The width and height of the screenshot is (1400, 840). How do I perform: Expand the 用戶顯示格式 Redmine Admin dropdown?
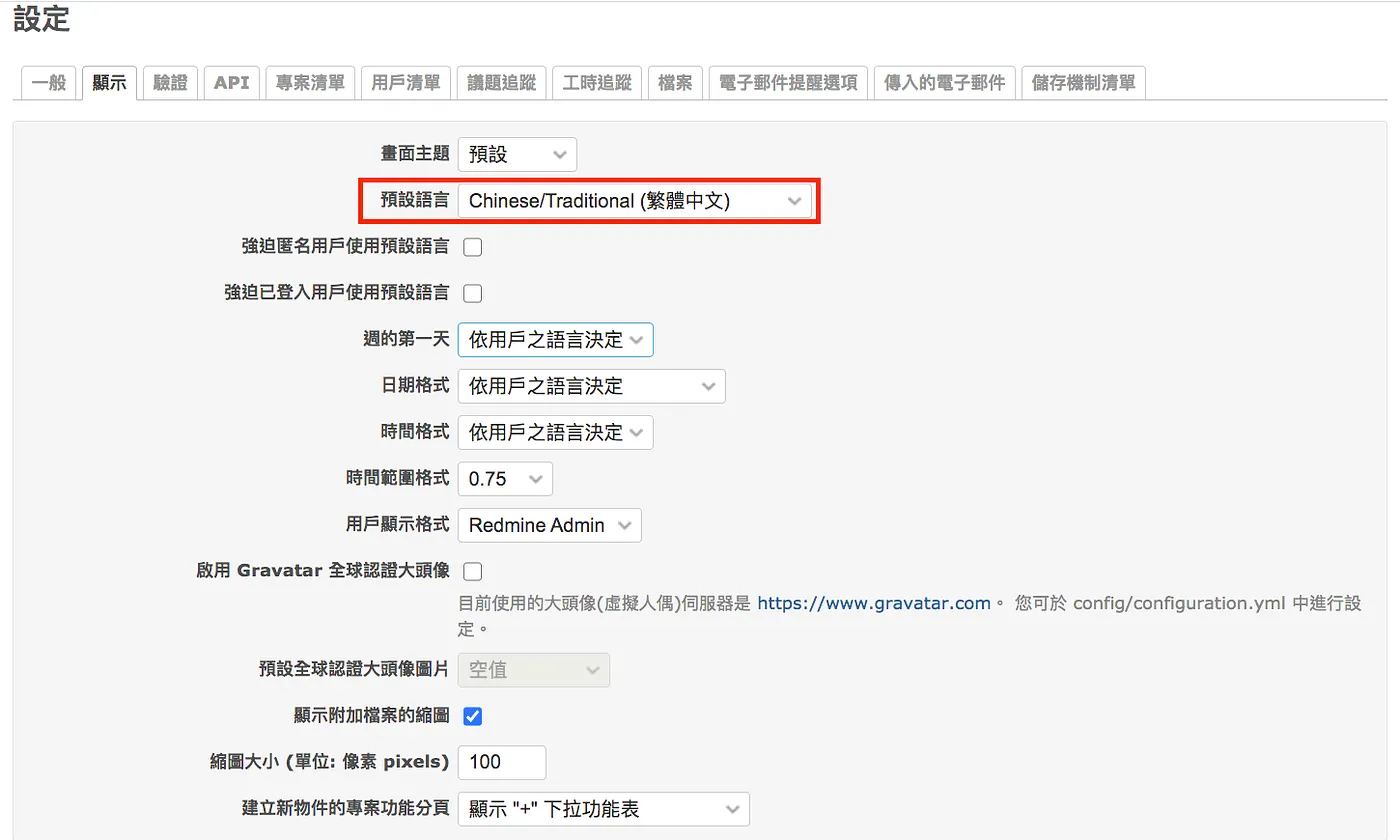click(549, 525)
